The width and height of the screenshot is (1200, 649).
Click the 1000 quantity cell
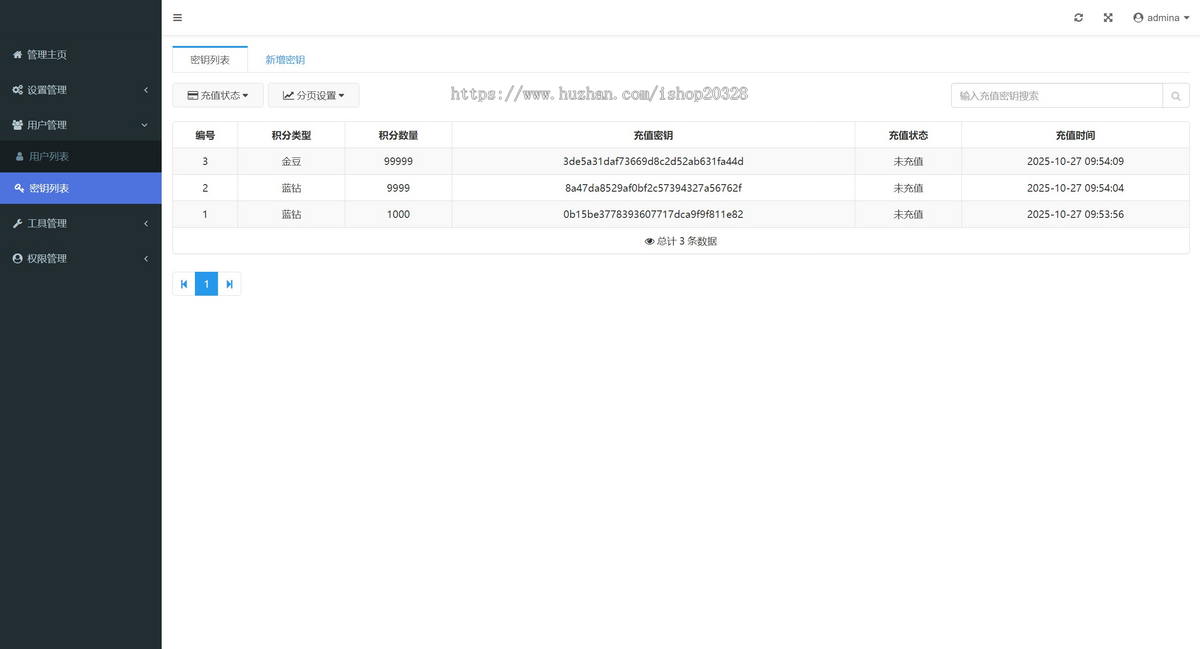click(x=398, y=214)
